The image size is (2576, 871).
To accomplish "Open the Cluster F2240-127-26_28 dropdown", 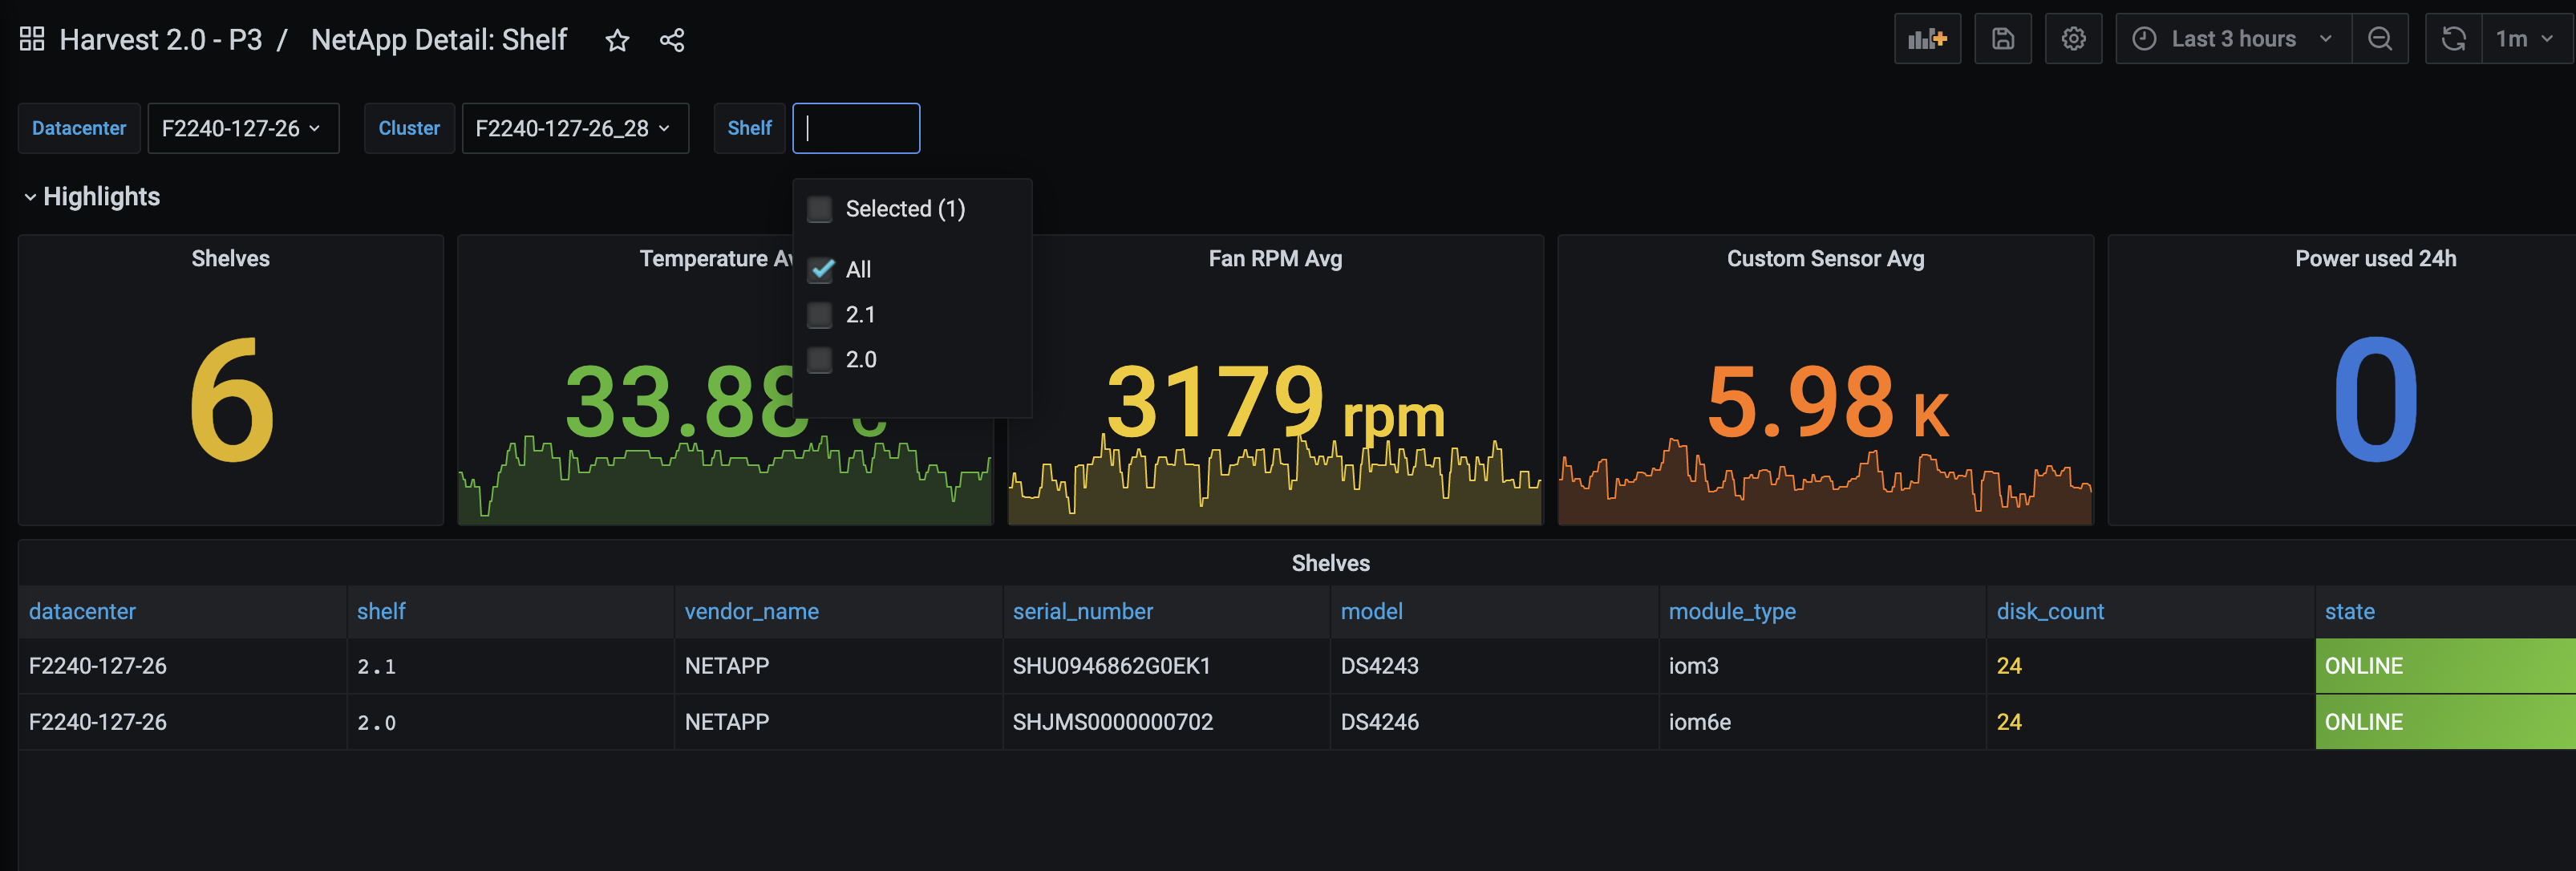I will tap(575, 128).
